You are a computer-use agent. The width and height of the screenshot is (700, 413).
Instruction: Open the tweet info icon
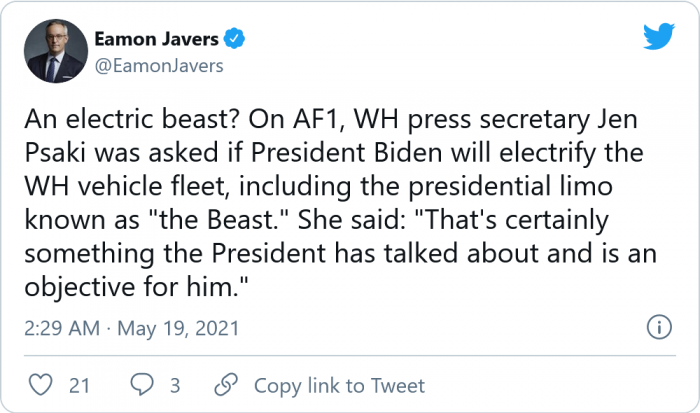[x=659, y=328]
